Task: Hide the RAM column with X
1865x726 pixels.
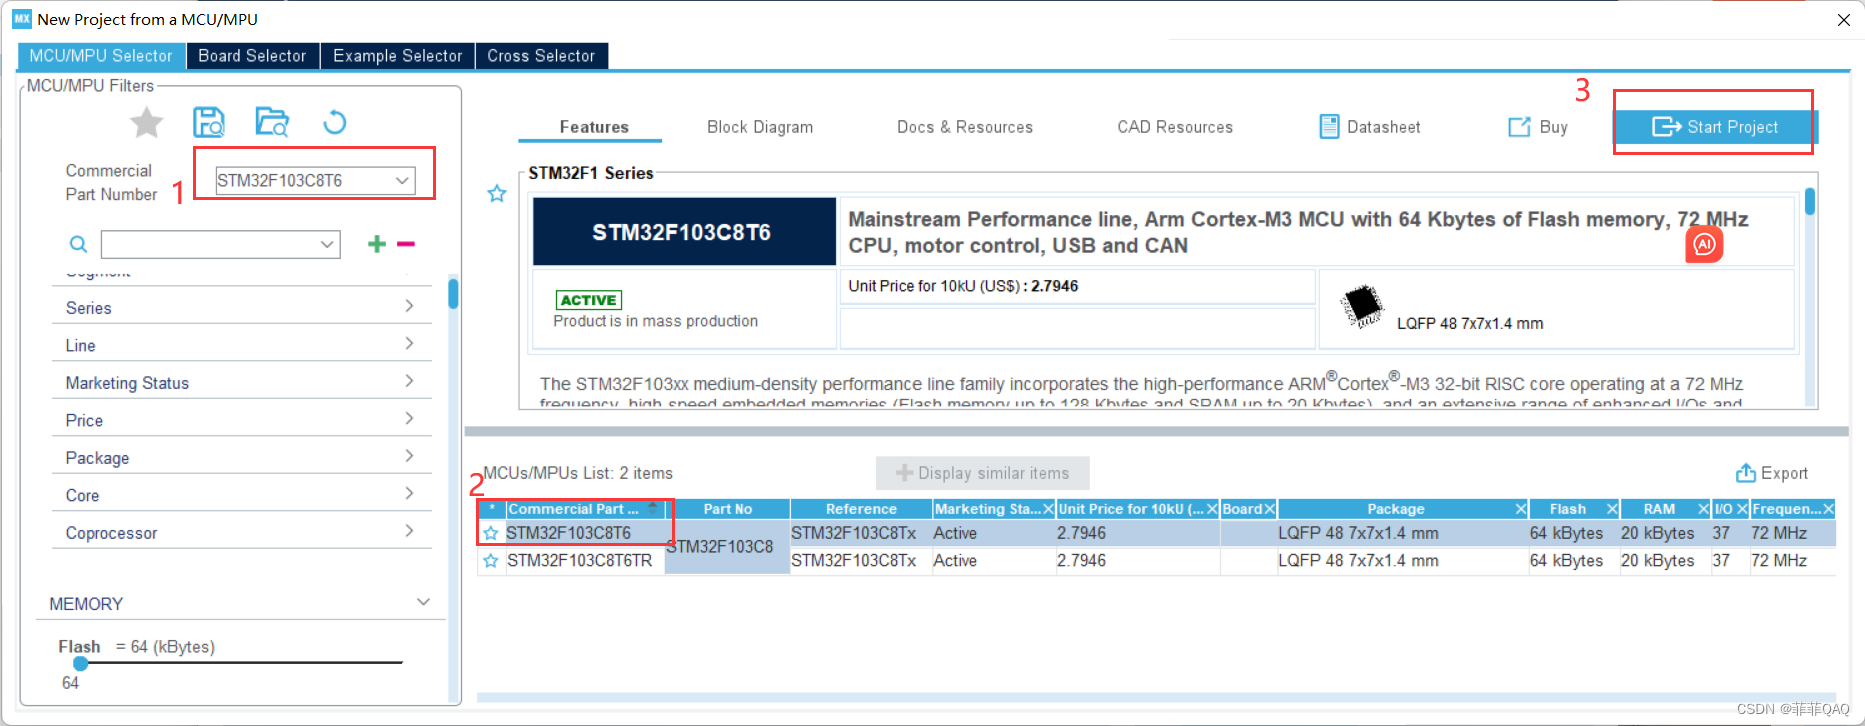Action: [1703, 509]
